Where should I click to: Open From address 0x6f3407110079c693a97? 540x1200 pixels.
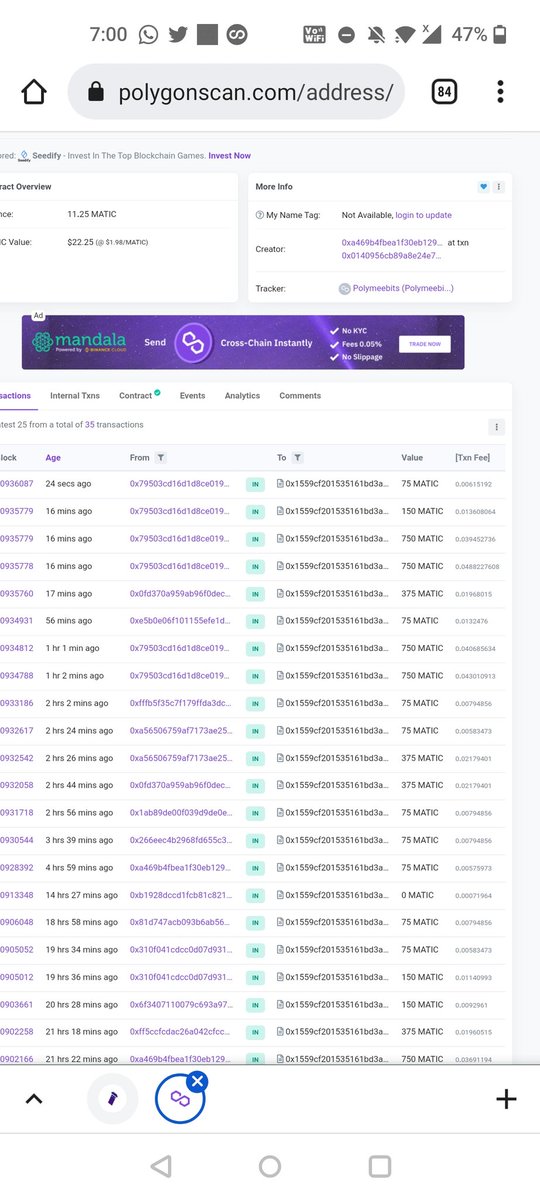pos(180,1004)
